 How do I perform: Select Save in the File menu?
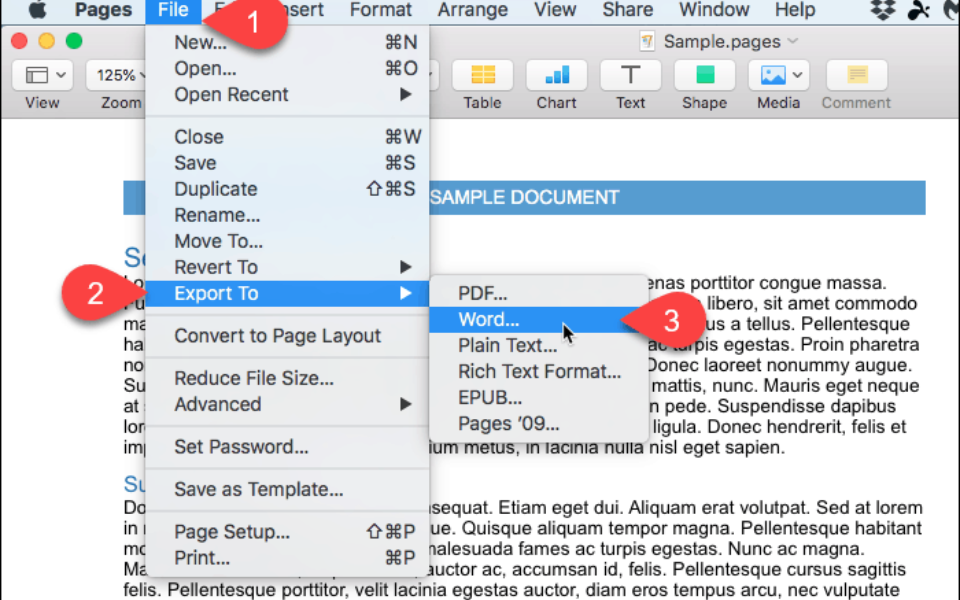click(x=287, y=163)
